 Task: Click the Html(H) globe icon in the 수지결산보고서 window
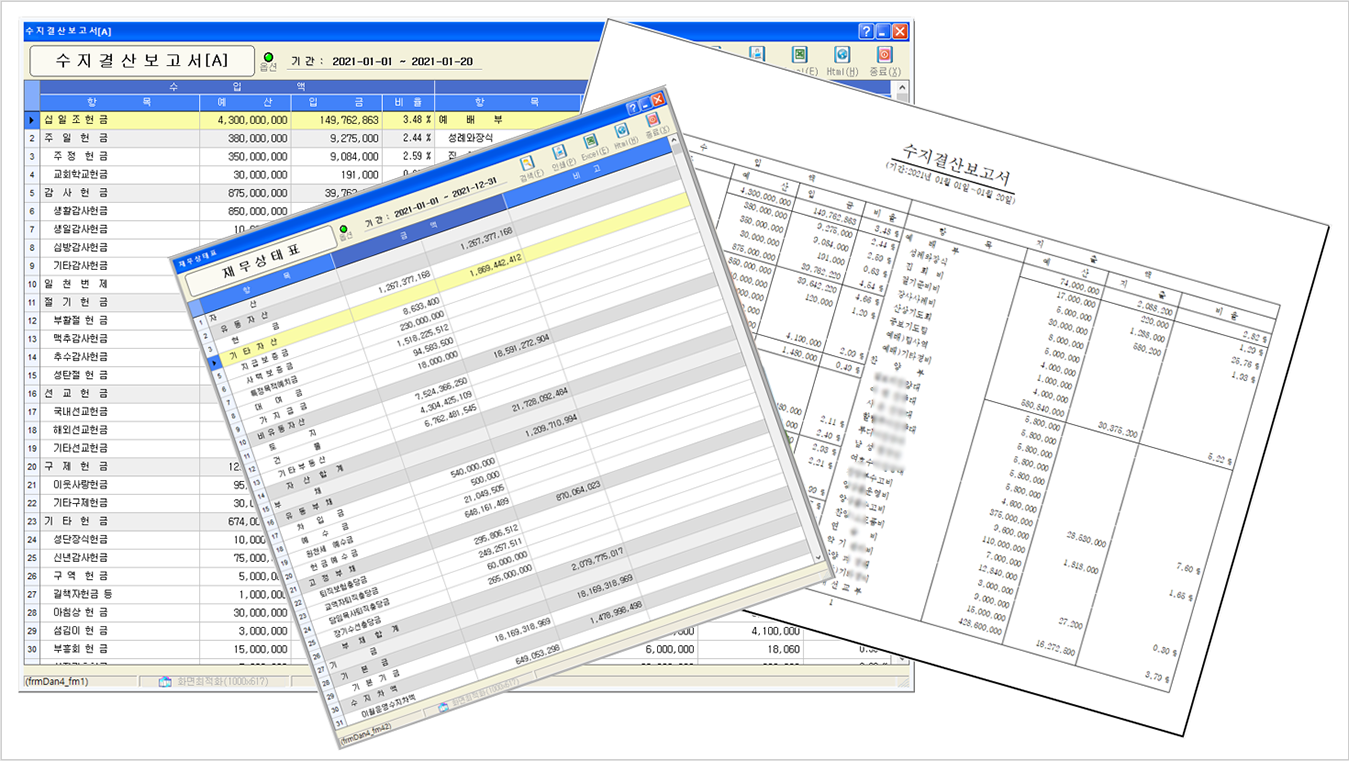click(842, 56)
